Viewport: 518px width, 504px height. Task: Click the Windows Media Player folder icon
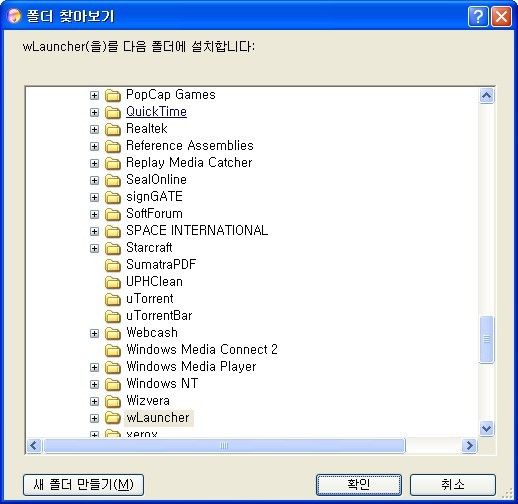113,367
